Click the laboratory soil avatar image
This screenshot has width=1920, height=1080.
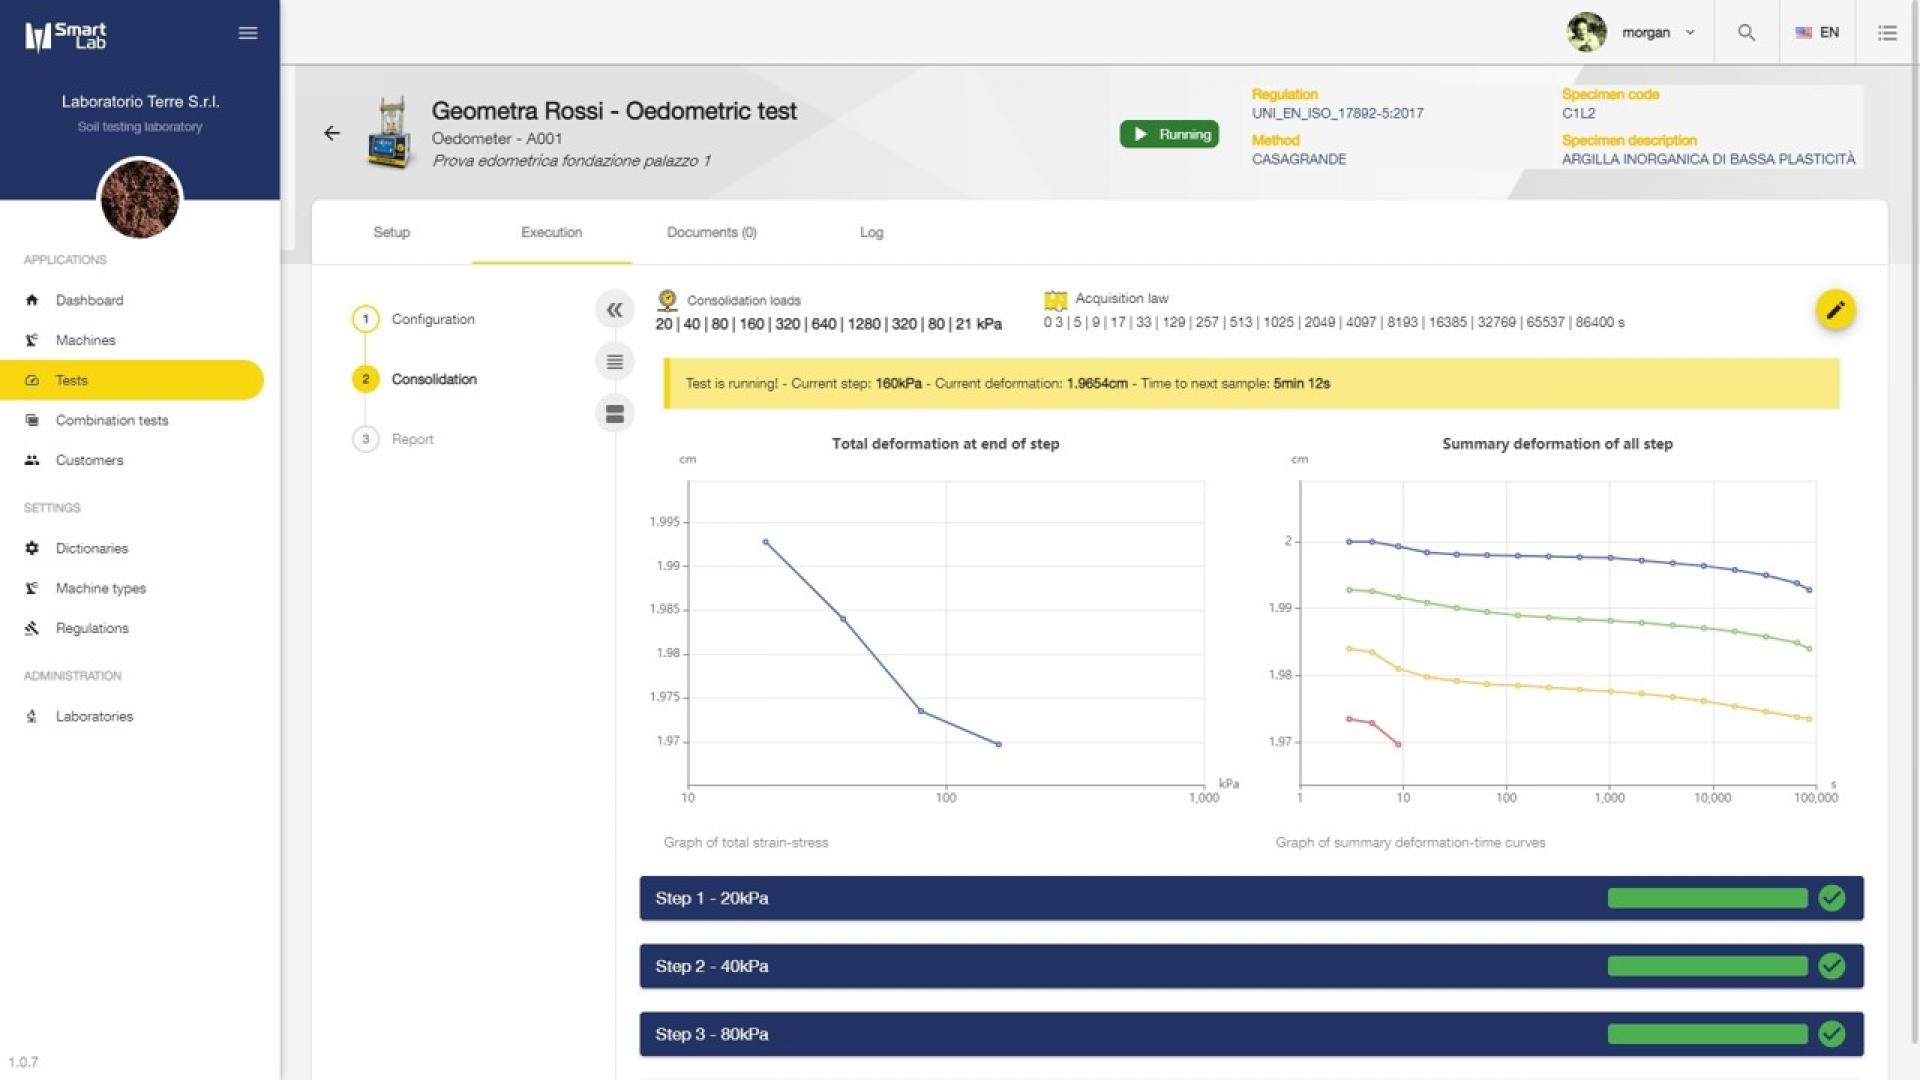tap(140, 198)
